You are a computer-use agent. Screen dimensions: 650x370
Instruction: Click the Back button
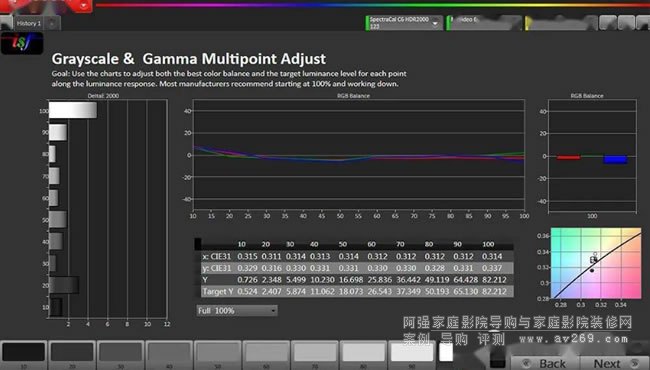[x=545, y=363]
